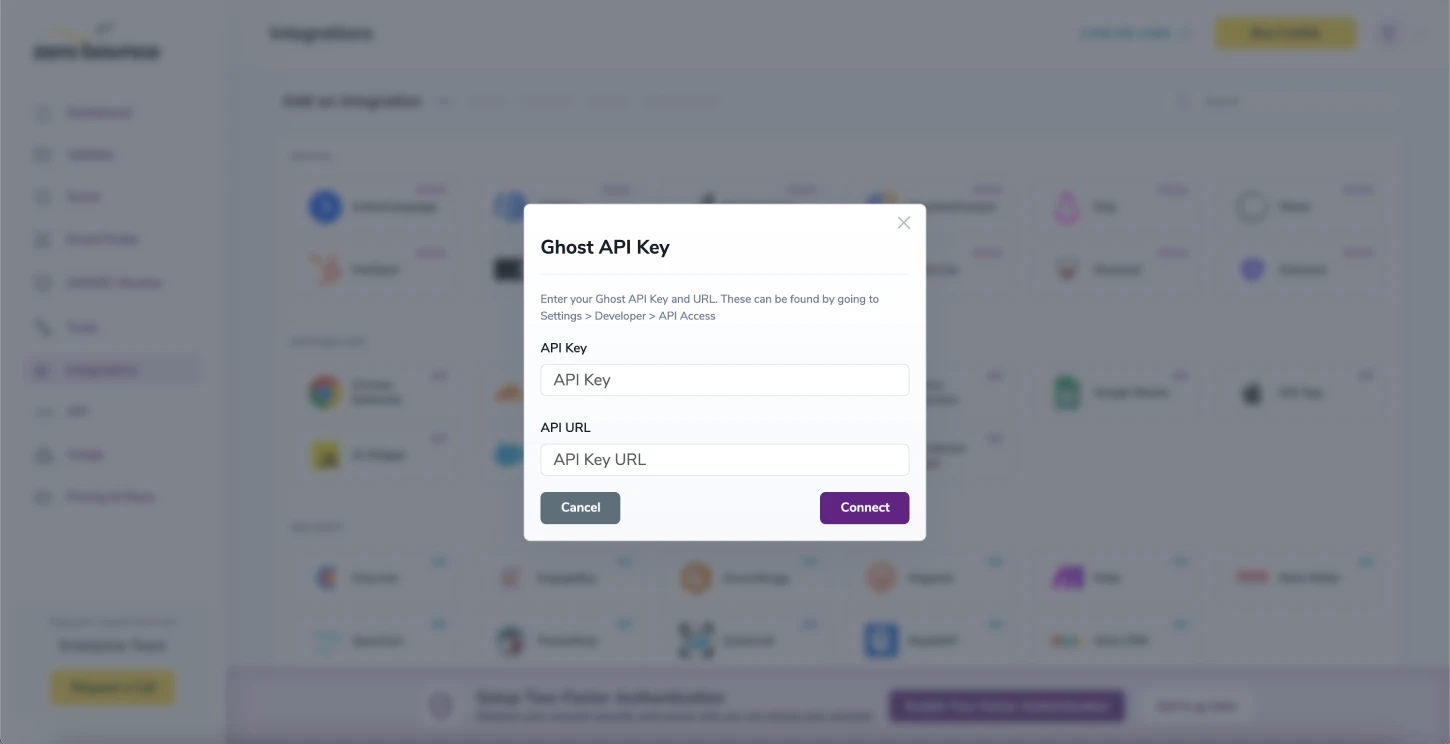
Task: Dismiss the Ghost API Key dialog
Action: [x=903, y=222]
